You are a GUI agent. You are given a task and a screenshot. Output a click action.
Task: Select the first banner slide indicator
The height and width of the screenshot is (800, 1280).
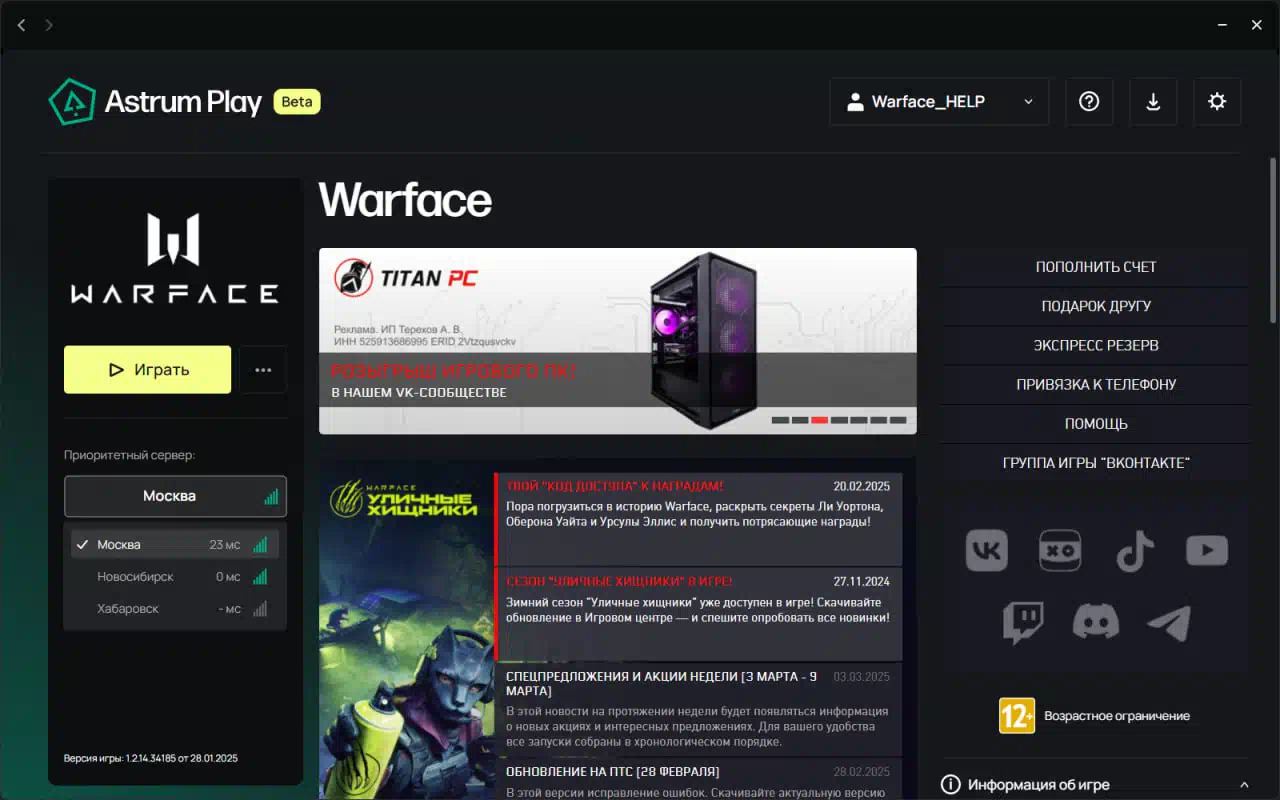pyautogui.click(x=780, y=420)
